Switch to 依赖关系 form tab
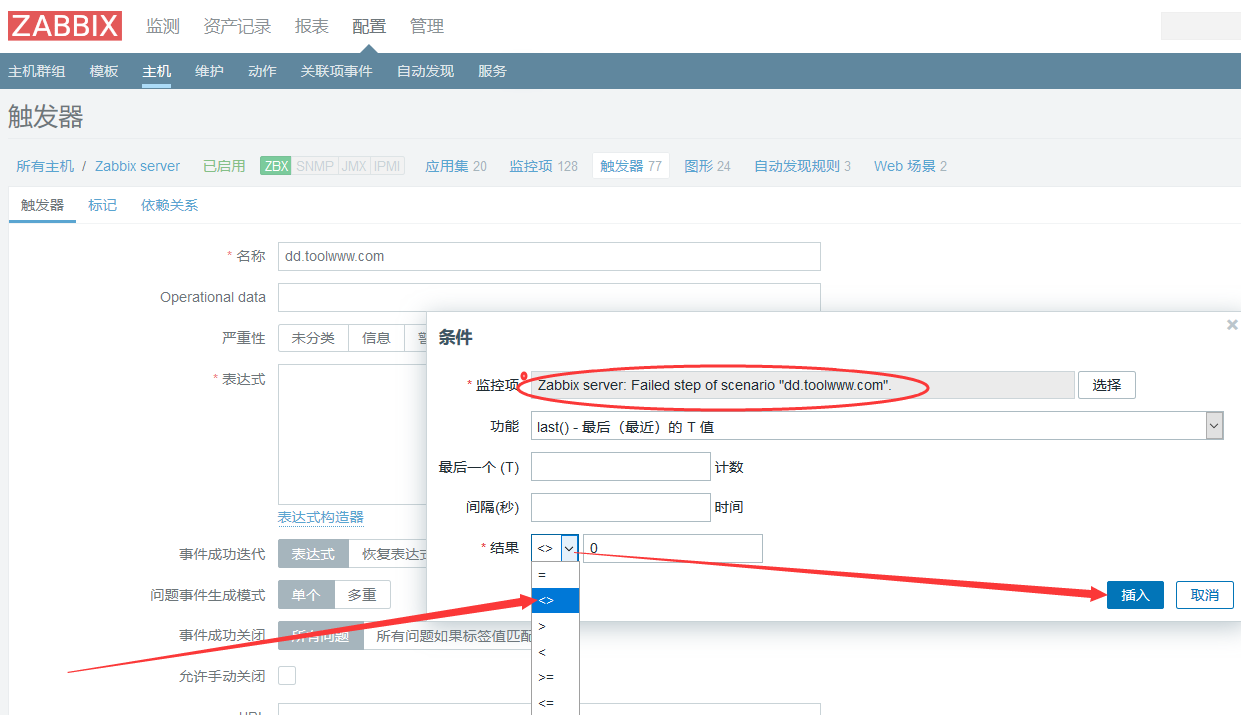This screenshot has height=715, width=1241. pos(169,205)
